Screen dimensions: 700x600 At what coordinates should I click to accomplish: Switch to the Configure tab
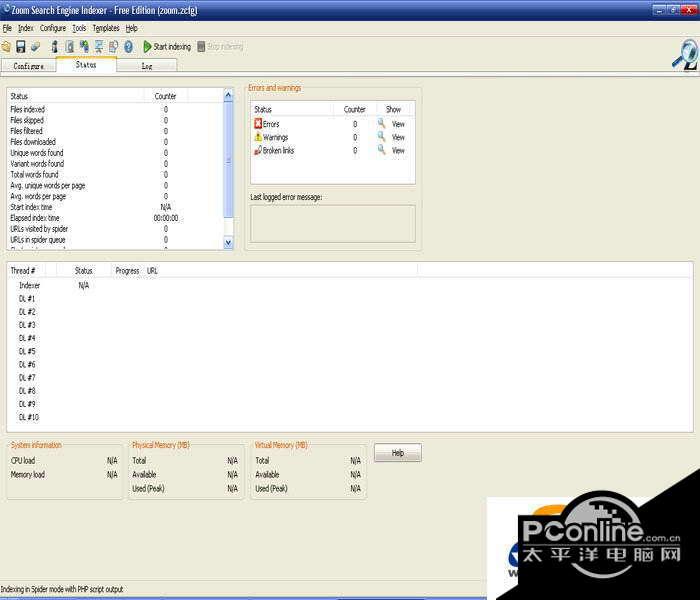tap(29, 66)
